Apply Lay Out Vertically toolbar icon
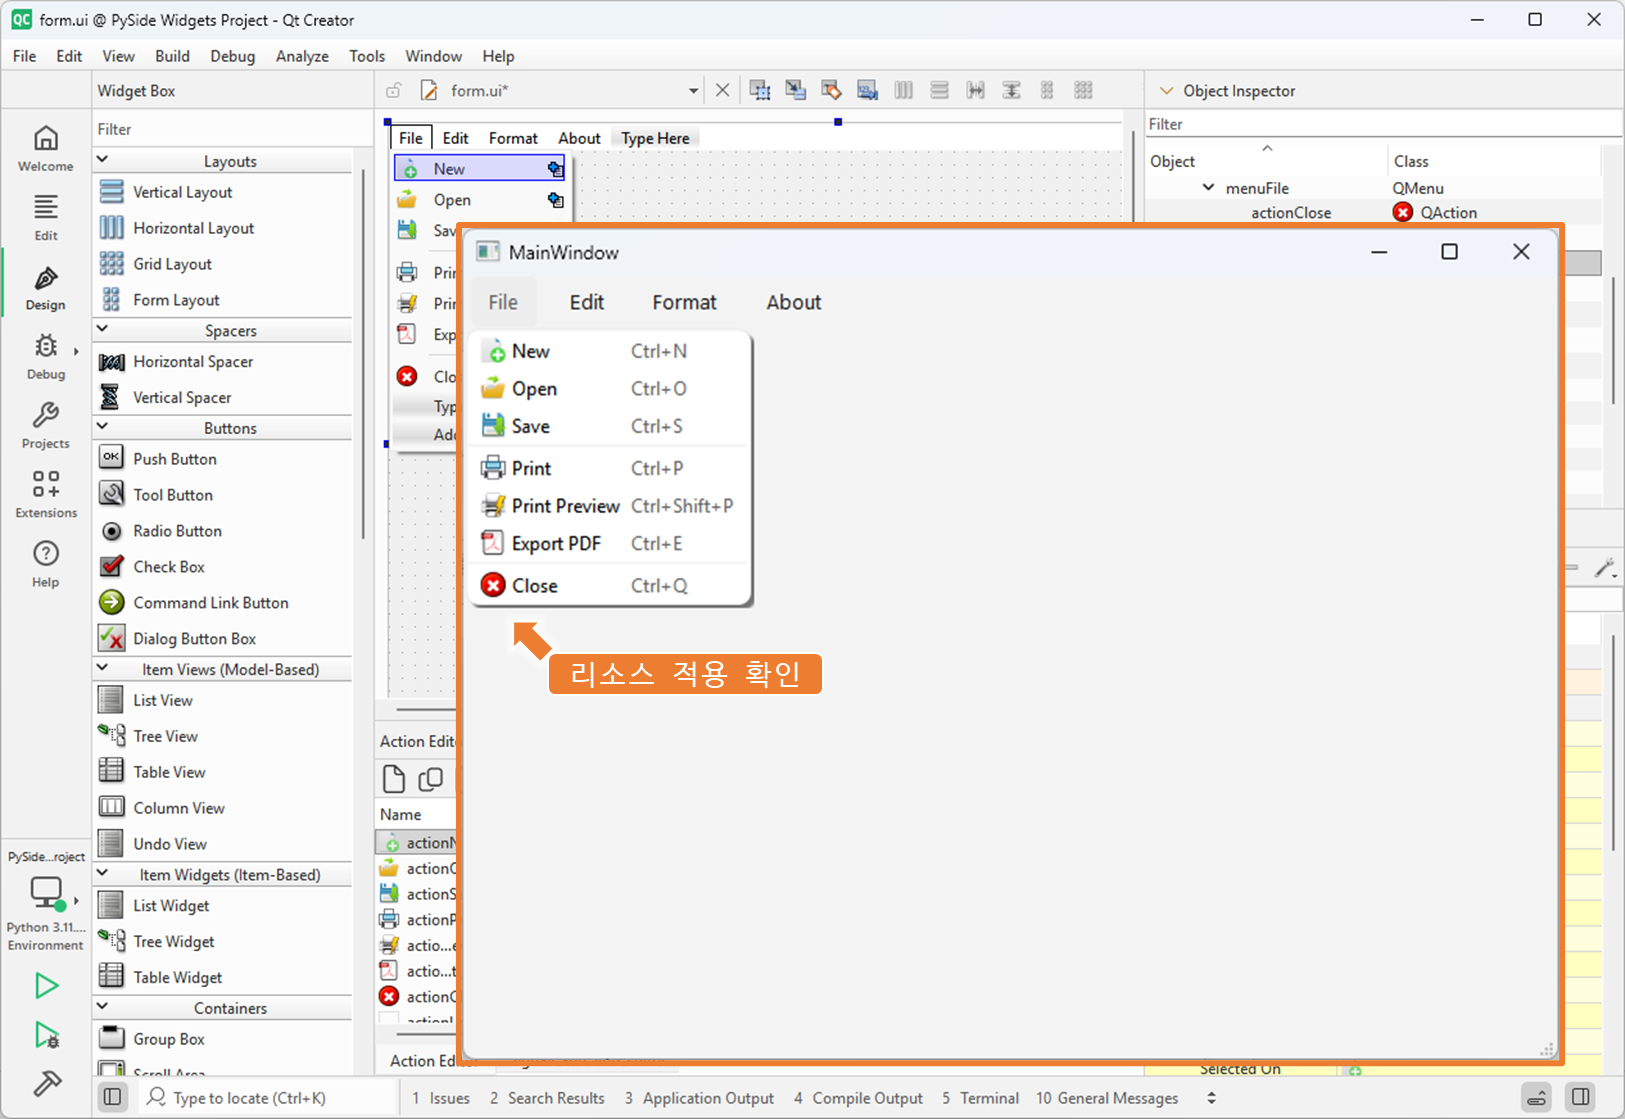The height and width of the screenshot is (1119, 1625). pyautogui.click(x=940, y=91)
